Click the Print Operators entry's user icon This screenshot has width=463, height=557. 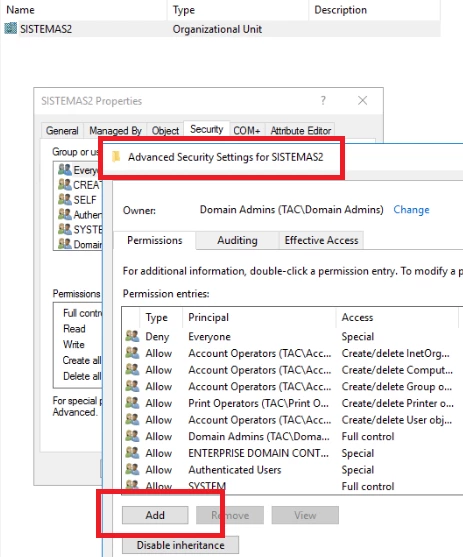point(132,403)
